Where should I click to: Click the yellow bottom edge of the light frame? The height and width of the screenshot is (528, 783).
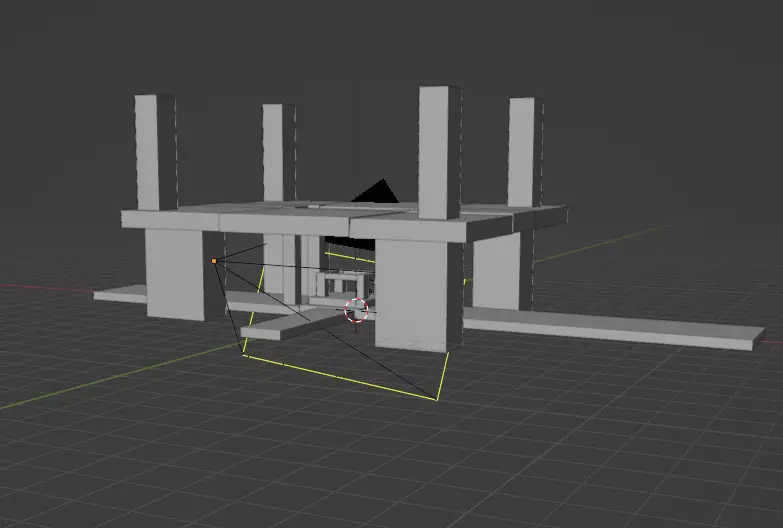[x=340, y=377]
